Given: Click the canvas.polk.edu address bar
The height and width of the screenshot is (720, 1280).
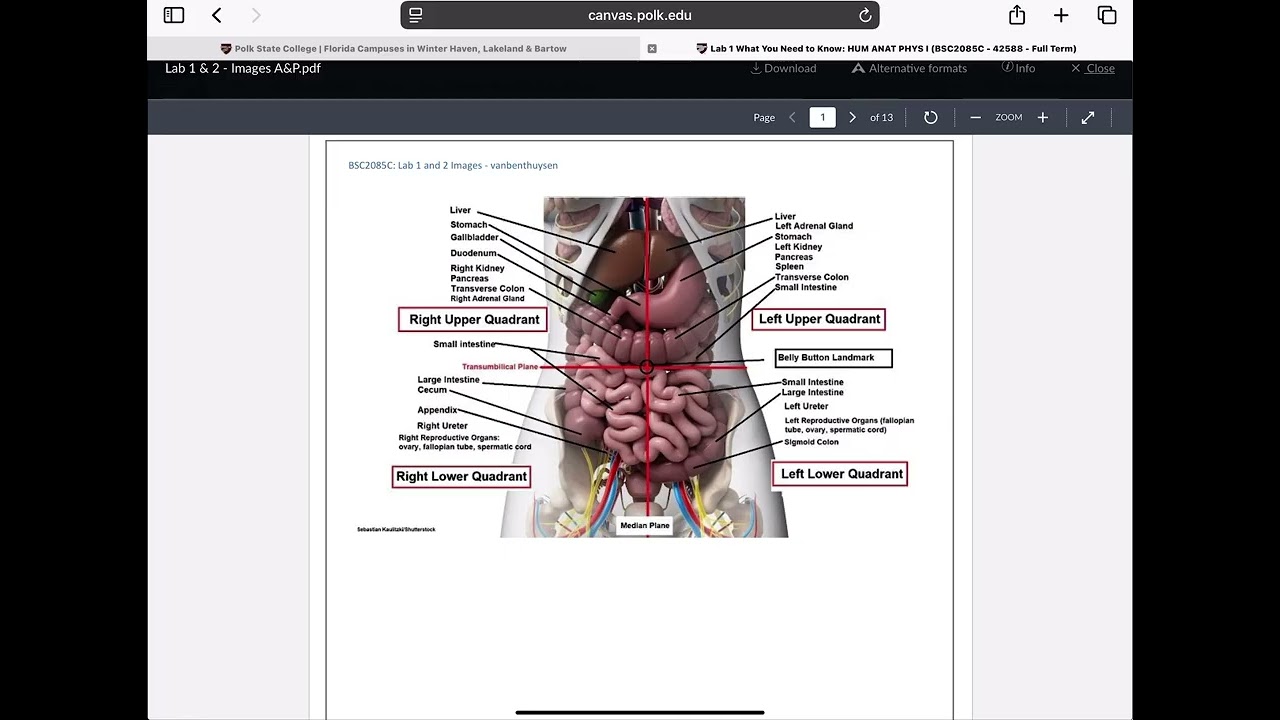Looking at the screenshot, I should (640, 15).
